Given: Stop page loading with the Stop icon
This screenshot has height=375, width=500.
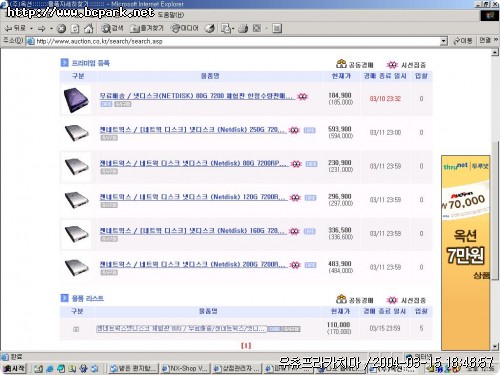Looking at the screenshot, I should (x=61, y=29).
